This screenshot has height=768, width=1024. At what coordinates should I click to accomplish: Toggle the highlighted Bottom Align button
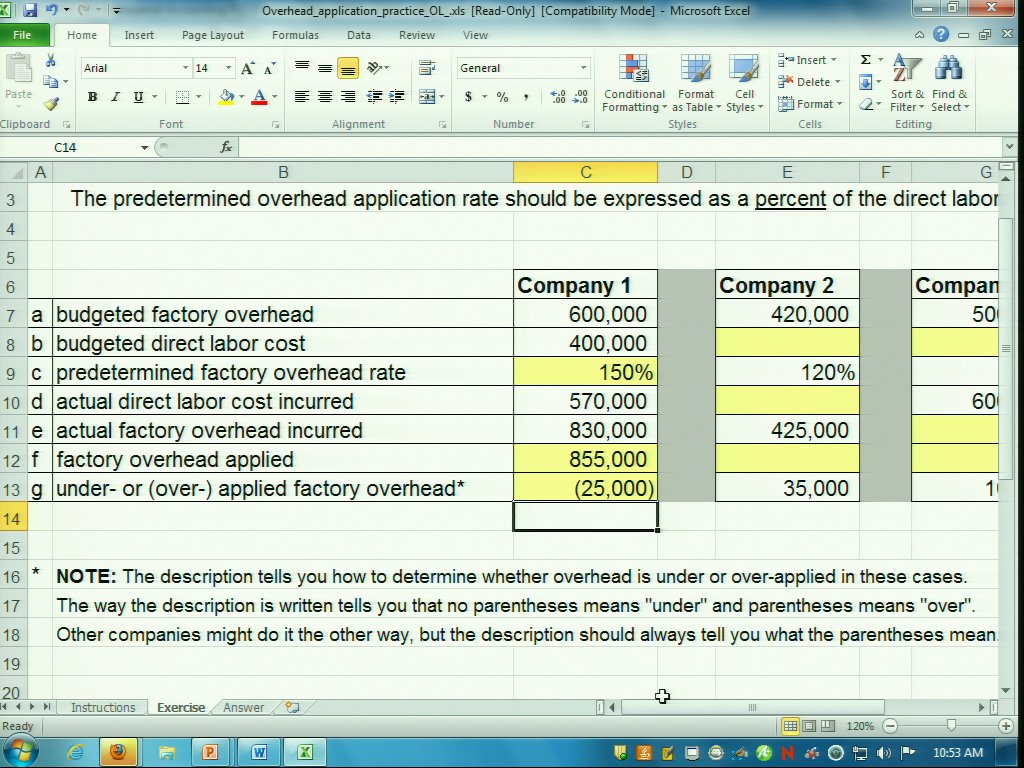(x=347, y=68)
